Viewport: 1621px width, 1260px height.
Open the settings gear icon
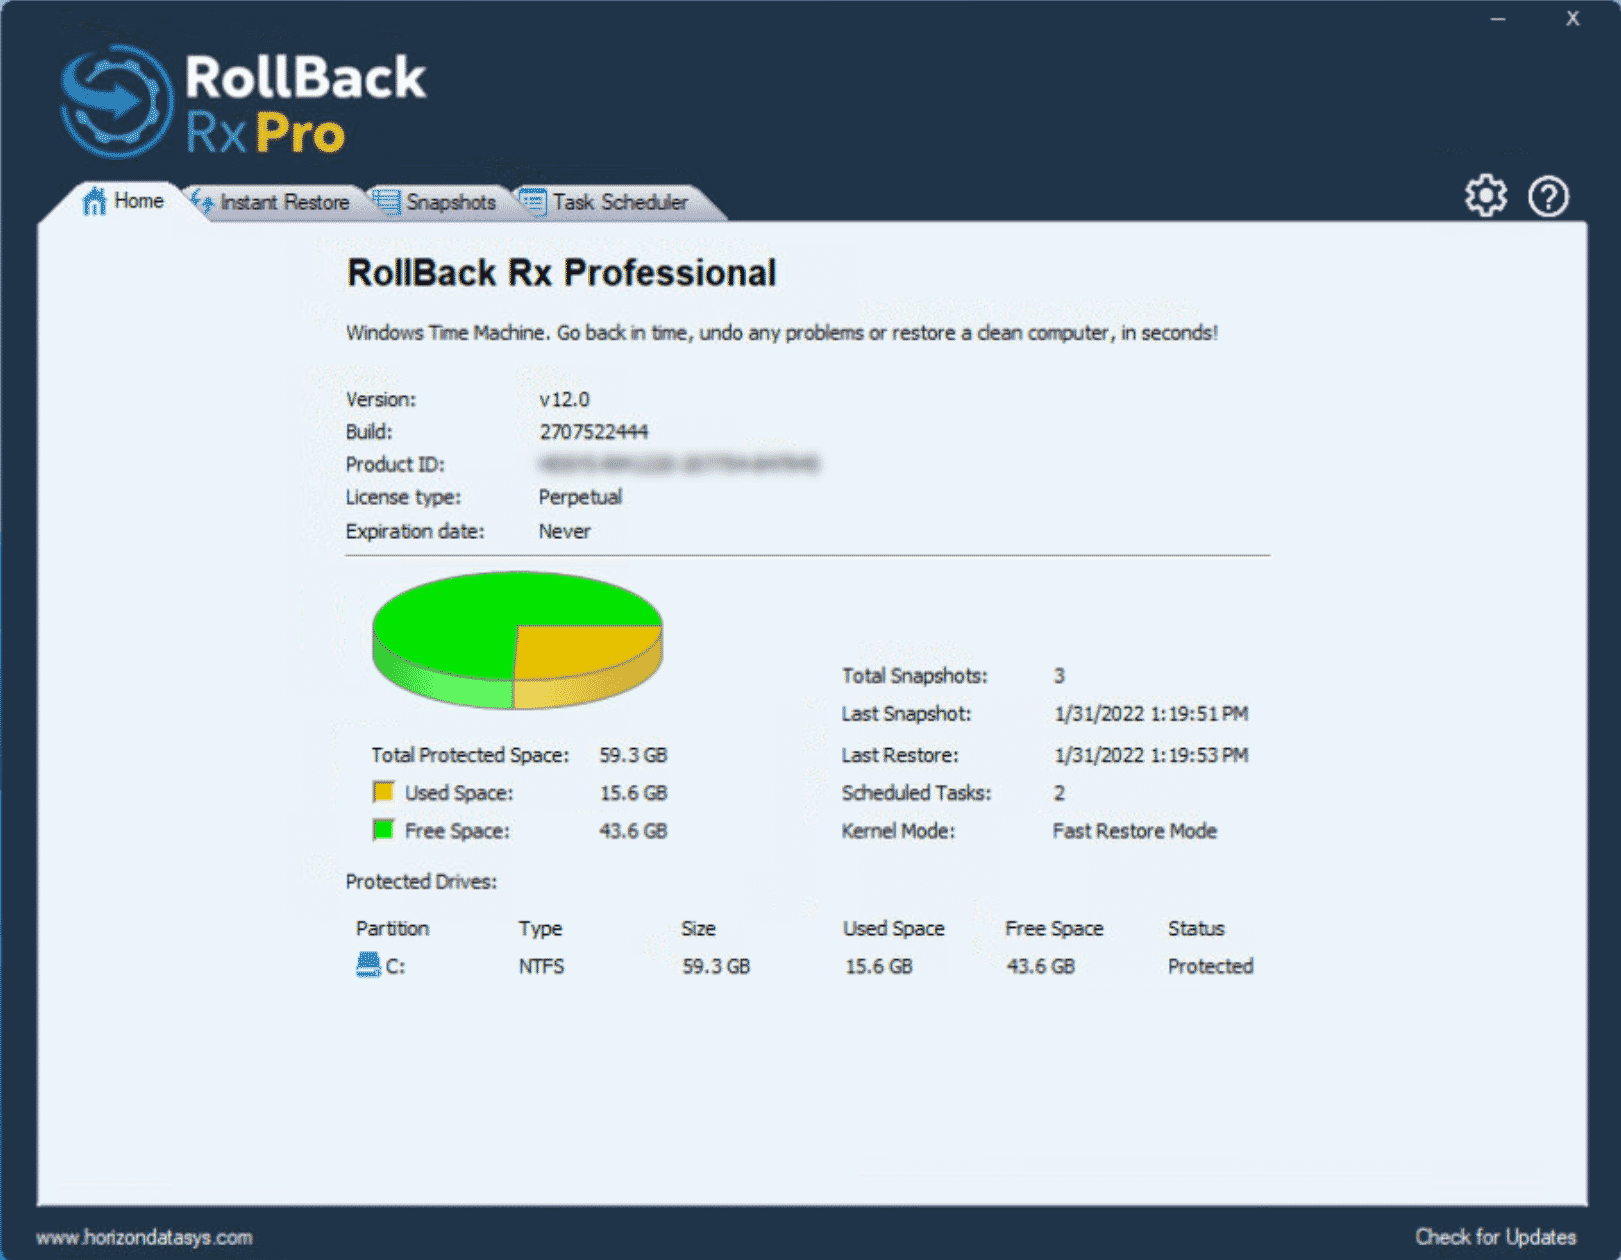pos(1485,196)
